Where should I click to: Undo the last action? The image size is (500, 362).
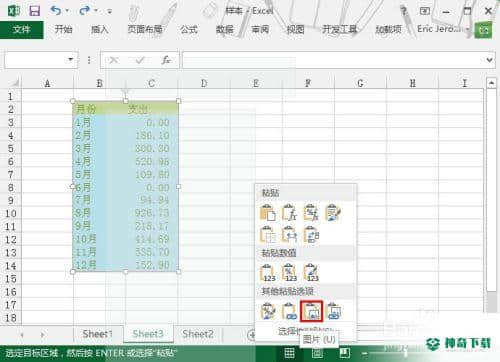[56, 11]
